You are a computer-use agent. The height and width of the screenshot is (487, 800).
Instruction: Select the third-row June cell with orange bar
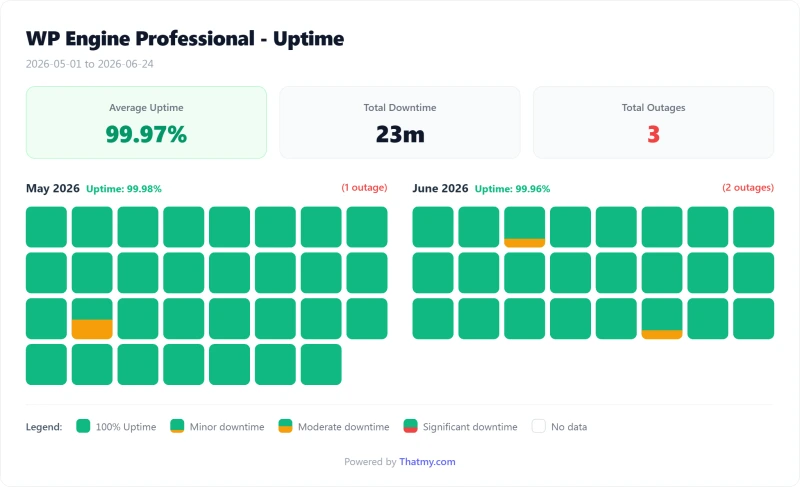[662, 319]
